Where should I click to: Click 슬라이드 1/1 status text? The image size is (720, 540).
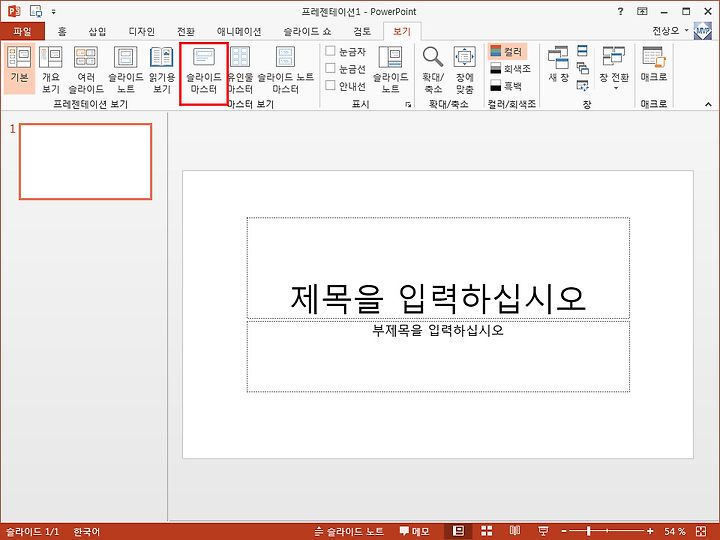coord(32,531)
